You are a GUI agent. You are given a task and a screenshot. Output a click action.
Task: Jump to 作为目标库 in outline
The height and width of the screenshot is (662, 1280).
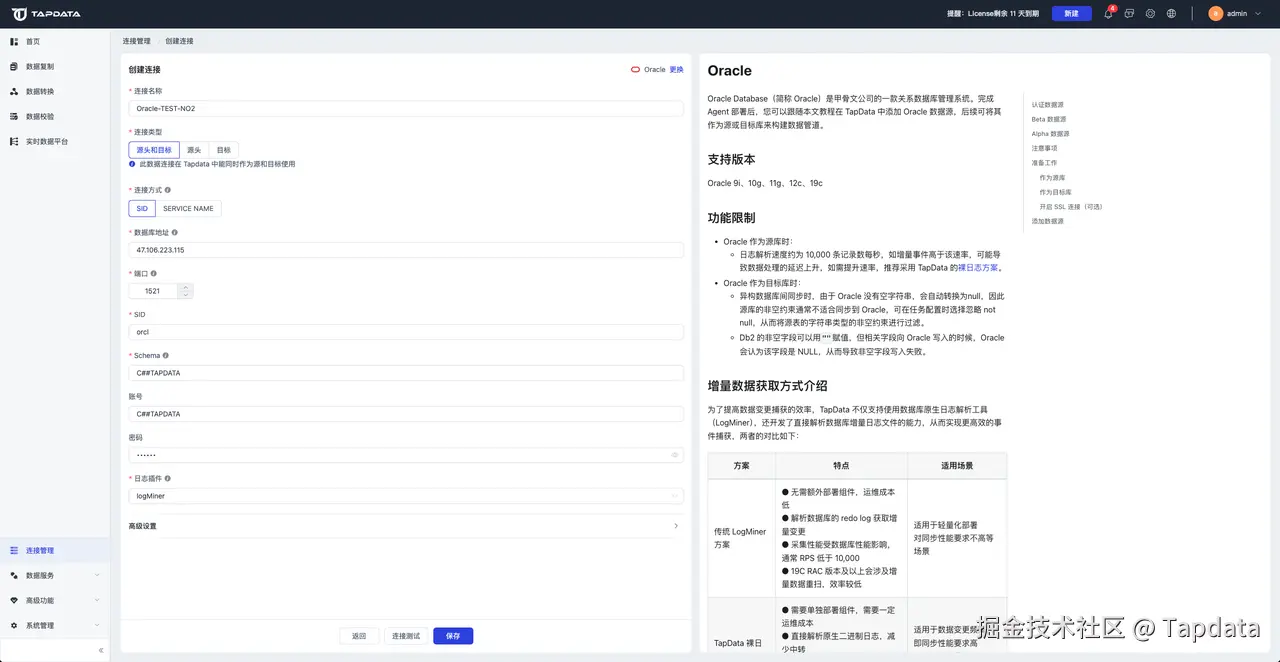tap(1055, 192)
